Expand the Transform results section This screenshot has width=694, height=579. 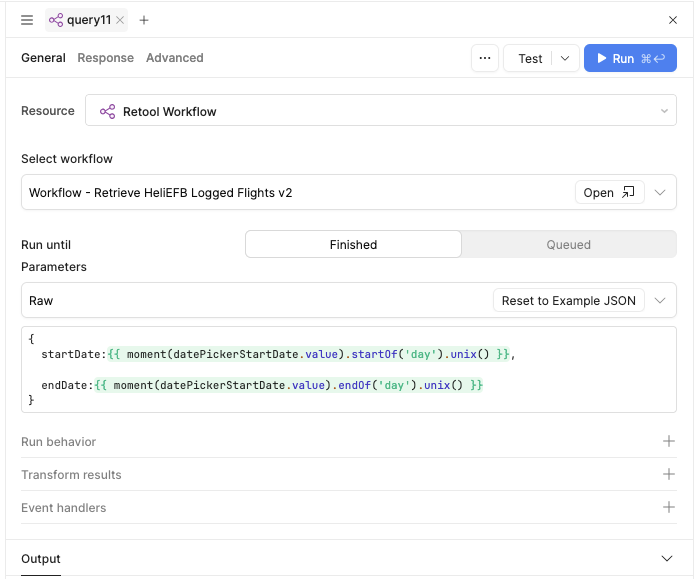[668, 475]
